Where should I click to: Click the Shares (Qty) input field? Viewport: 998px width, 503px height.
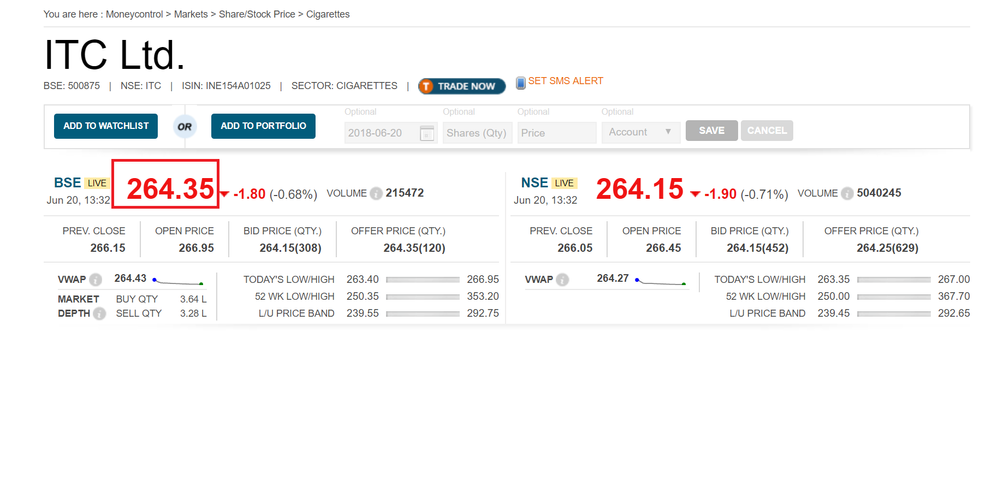(x=477, y=133)
